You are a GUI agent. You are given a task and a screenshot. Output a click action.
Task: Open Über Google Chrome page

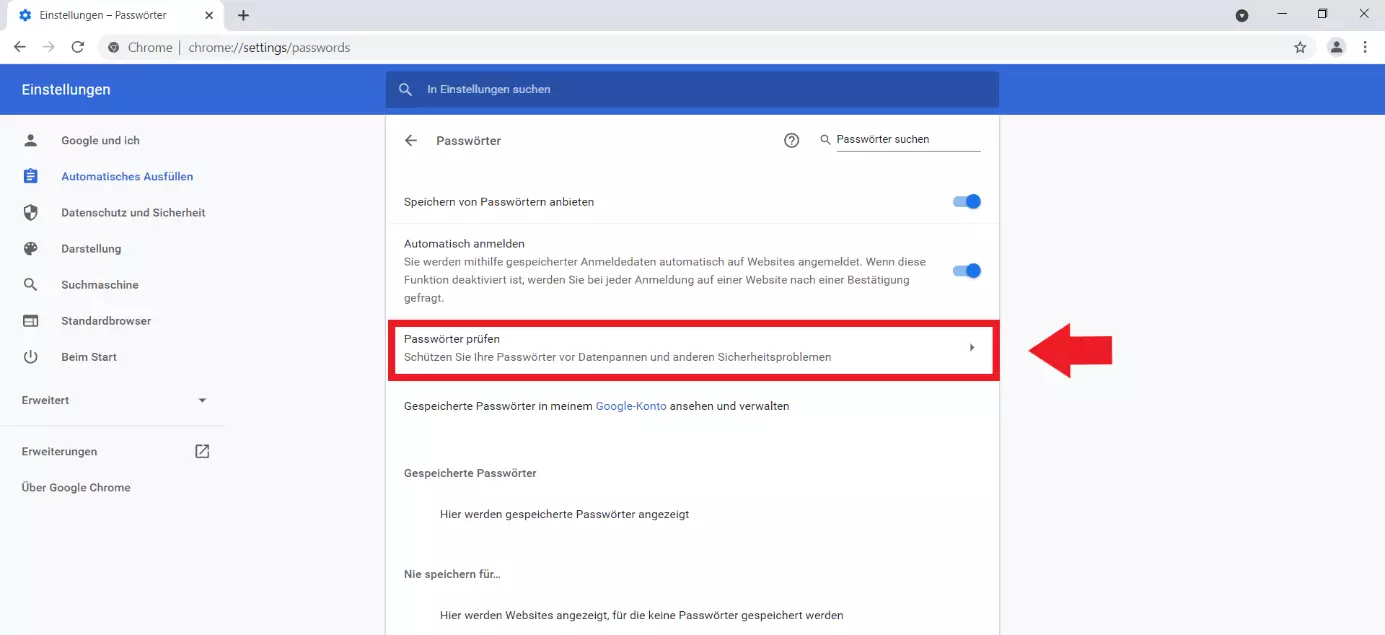[x=76, y=488]
